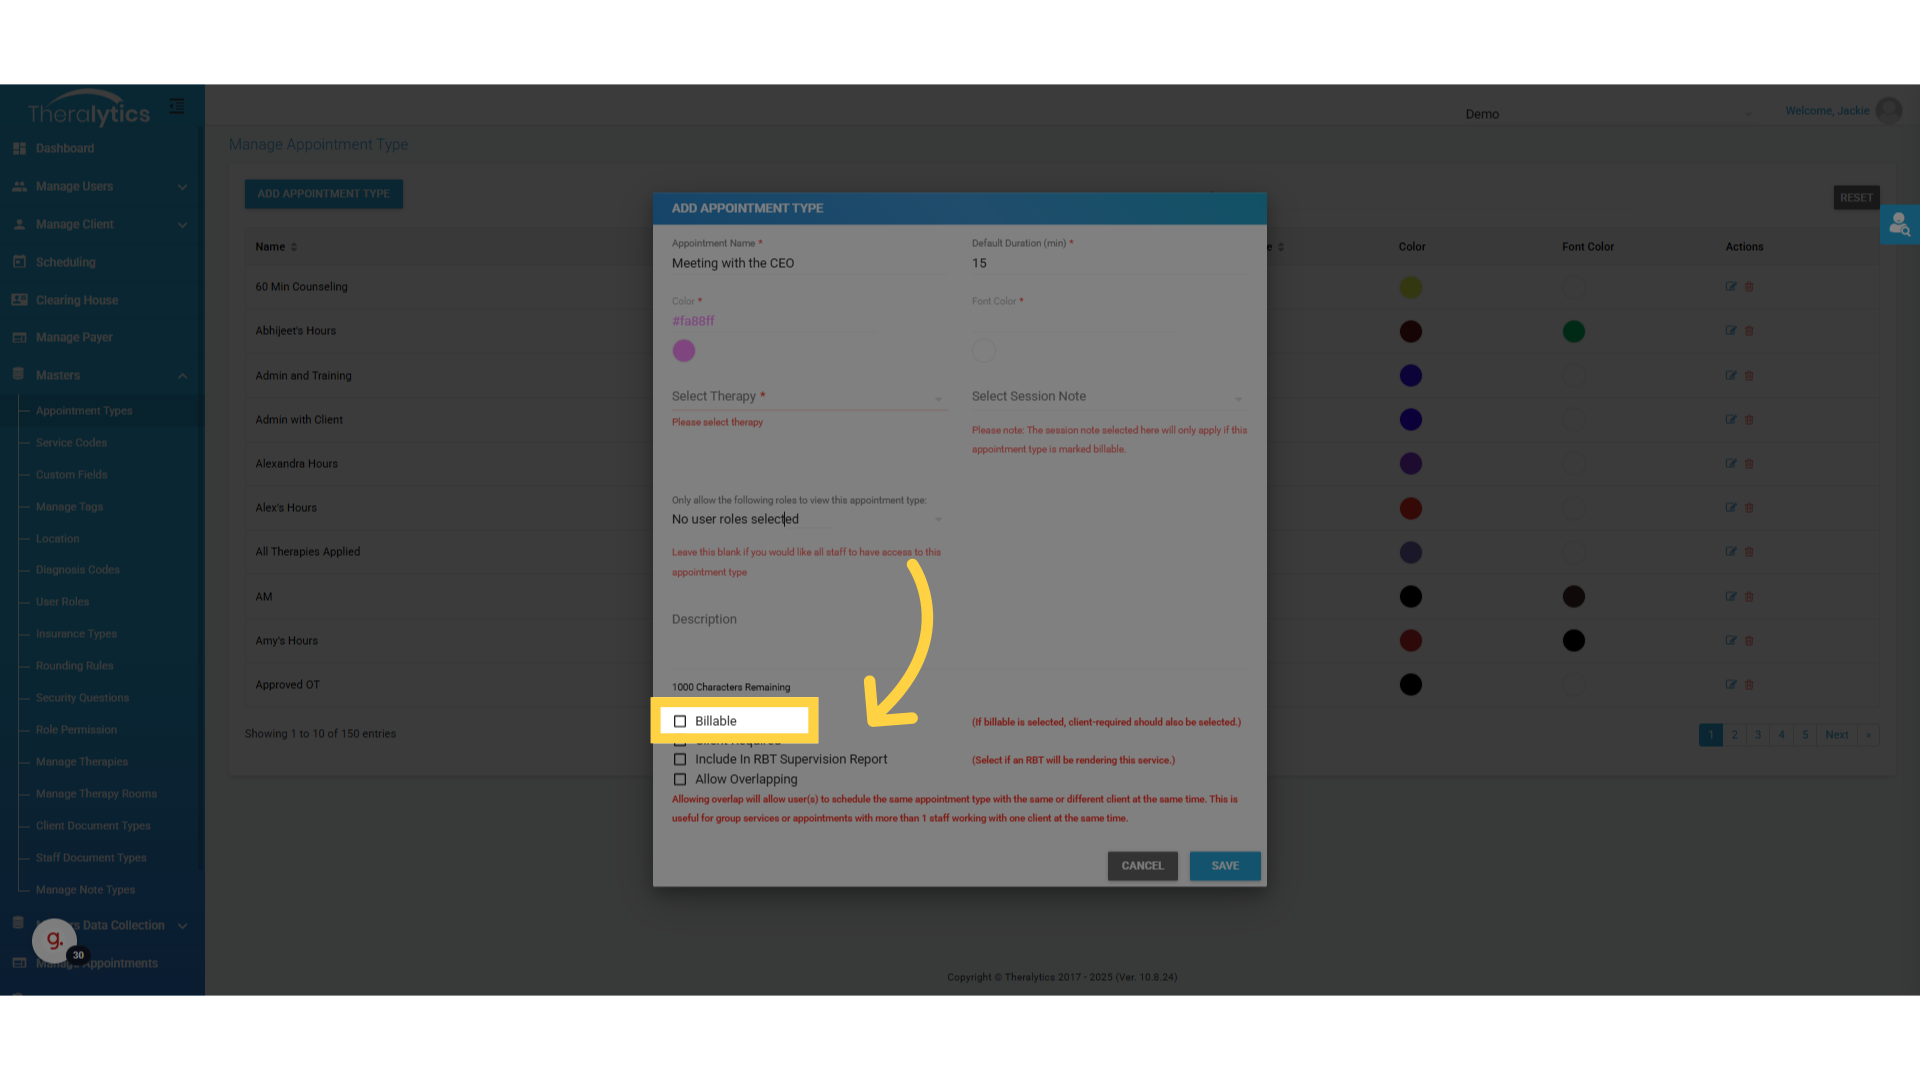Toggle the Allow Overlapping checkbox
This screenshot has width=1920, height=1080.
[x=680, y=780]
